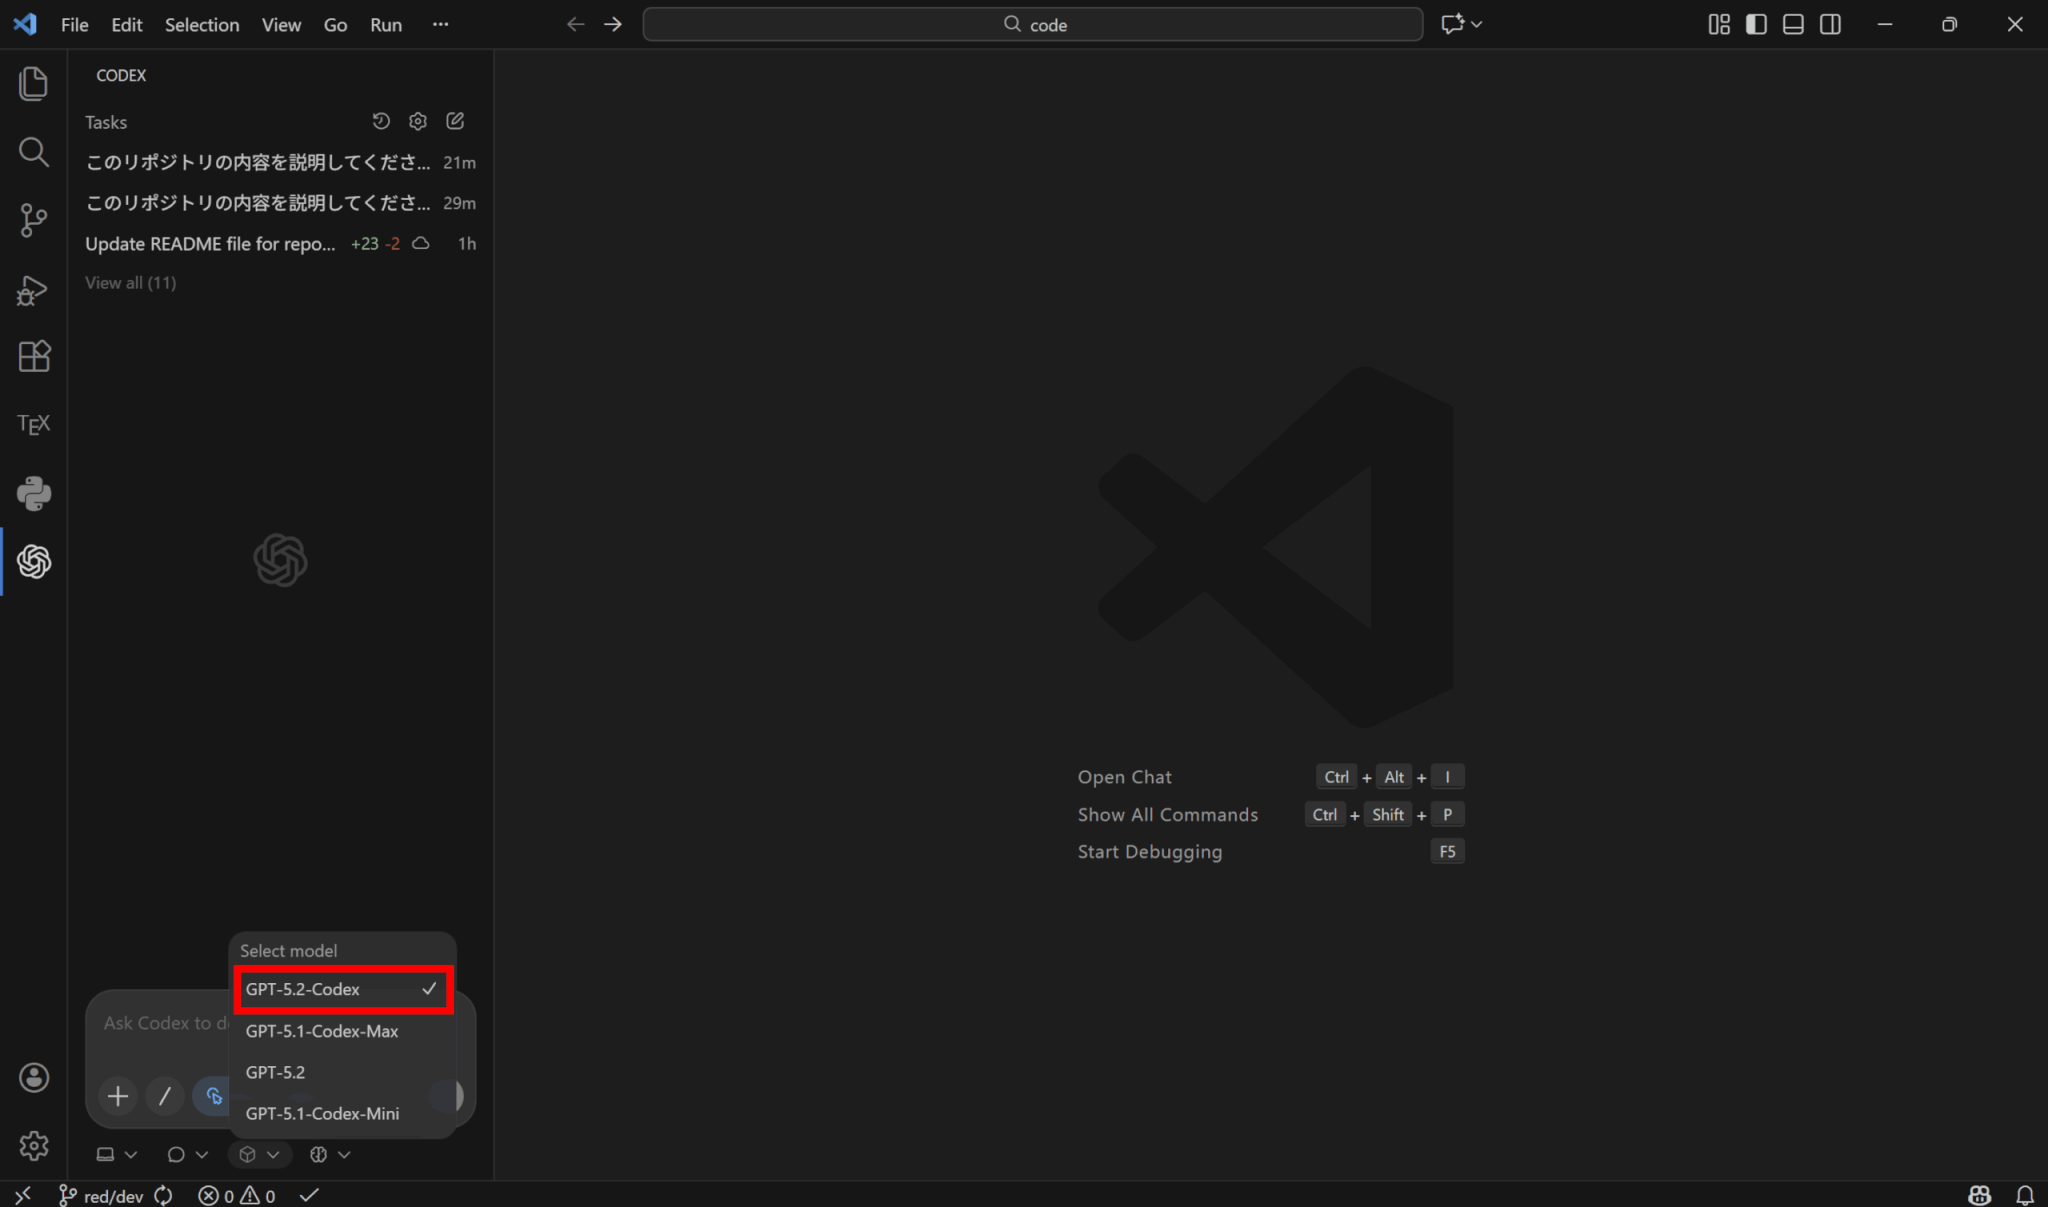Collapse the model selector dropdown cube icon

(258, 1154)
